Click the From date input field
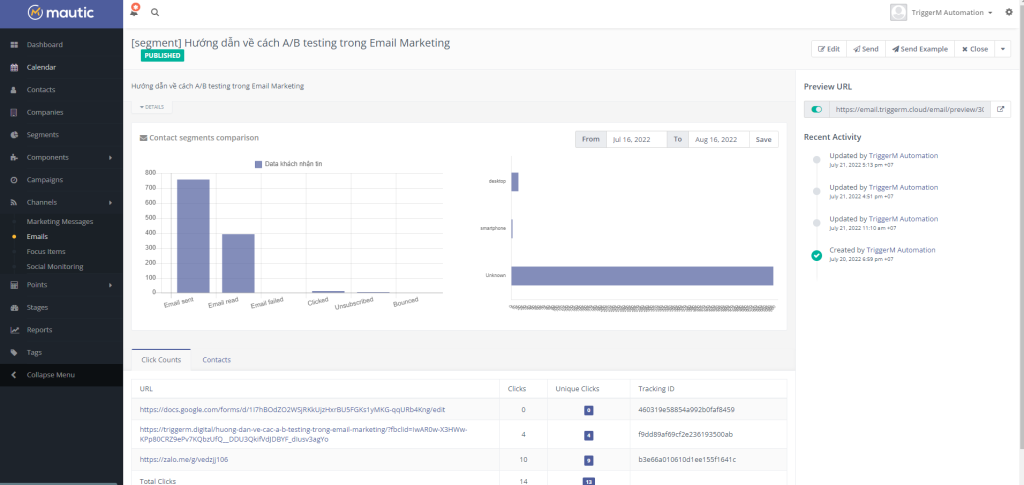Image resolution: width=1024 pixels, height=485 pixels. (636, 139)
